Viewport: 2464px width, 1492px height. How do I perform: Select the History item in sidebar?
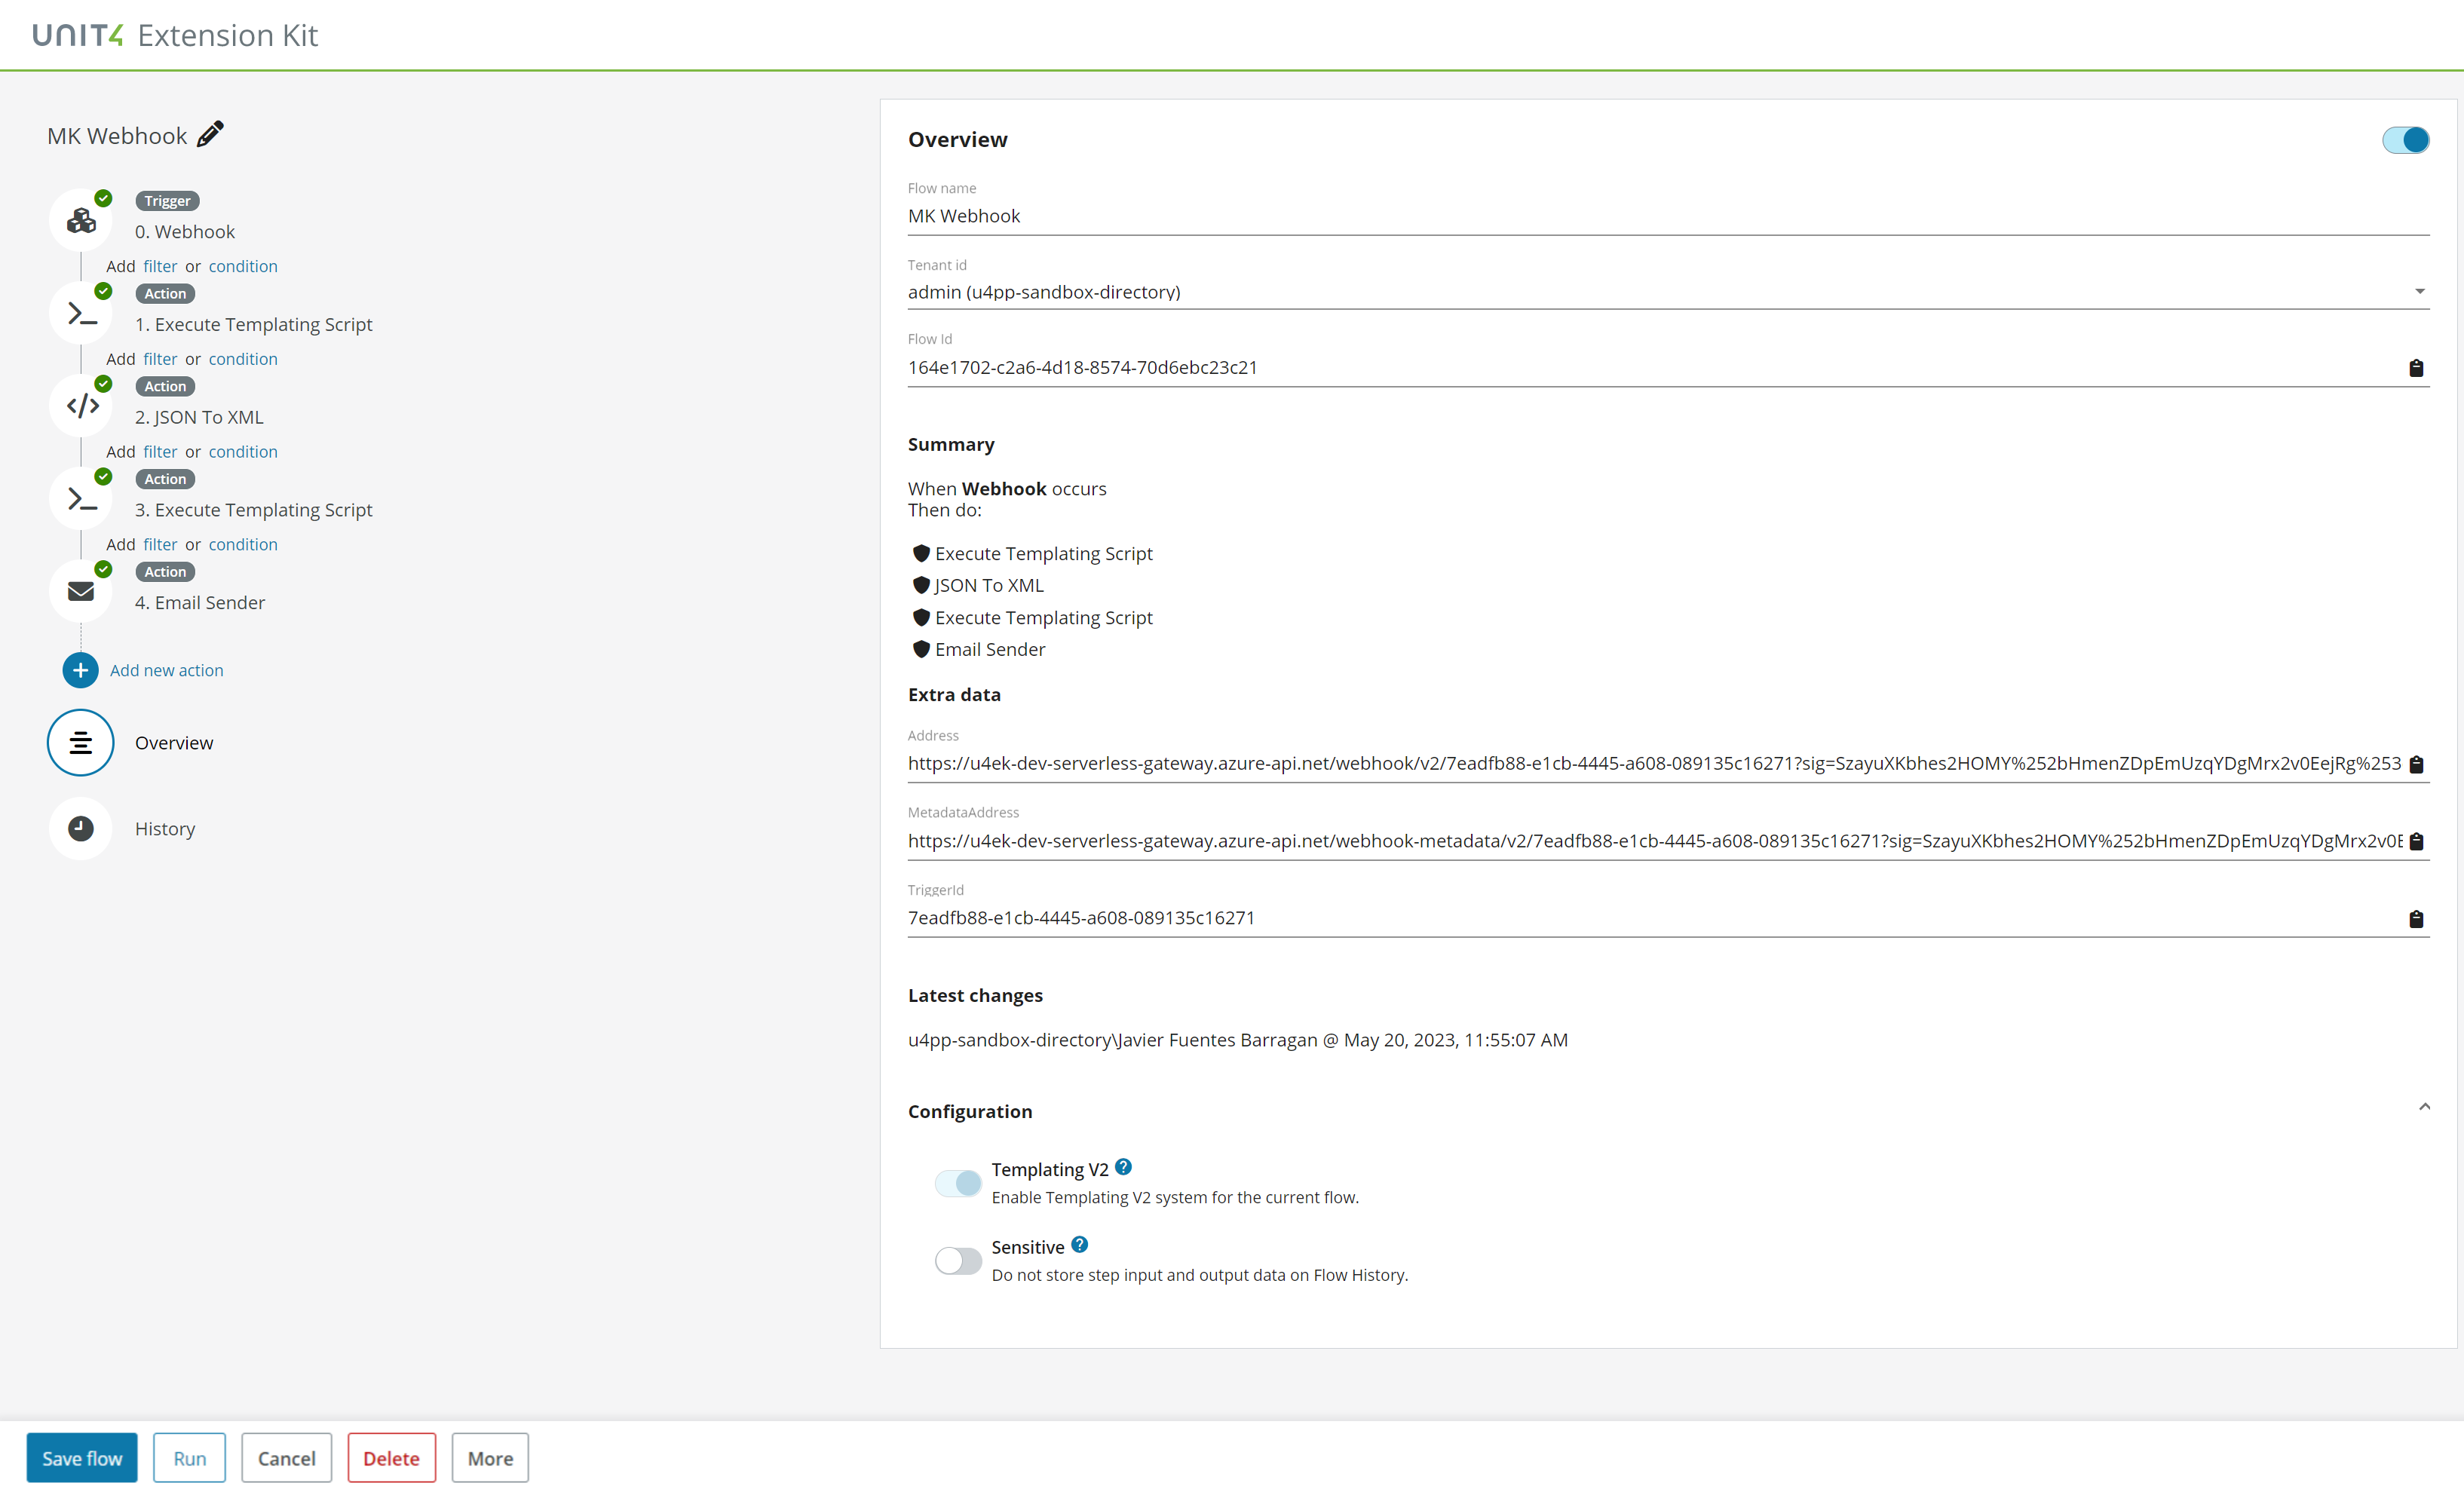(x=165, y=829)
